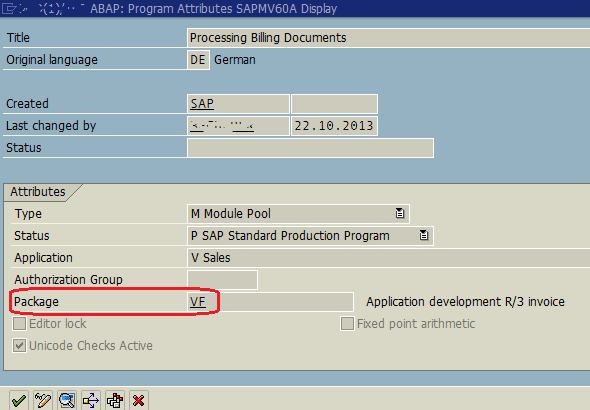Click the VF package link

[x=198, y=302]
